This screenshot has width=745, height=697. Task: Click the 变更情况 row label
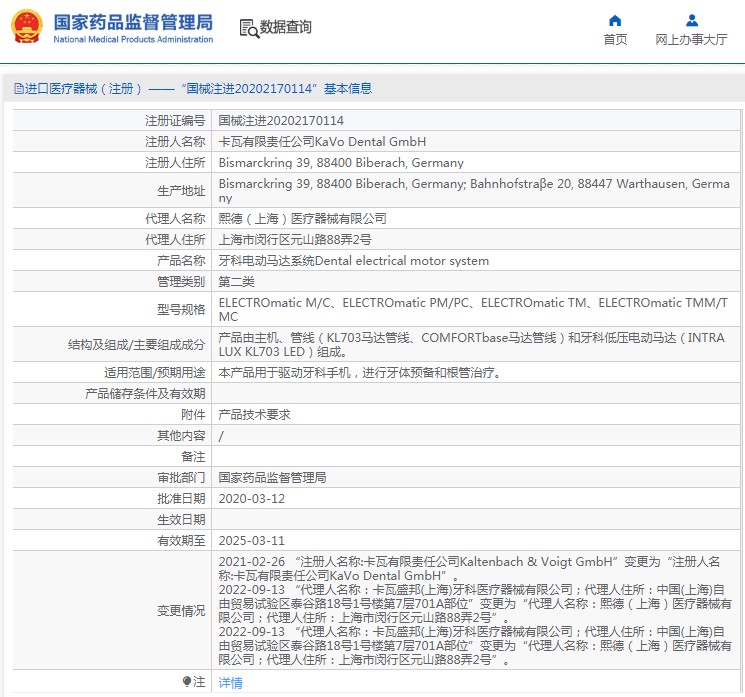pos(181,611)
